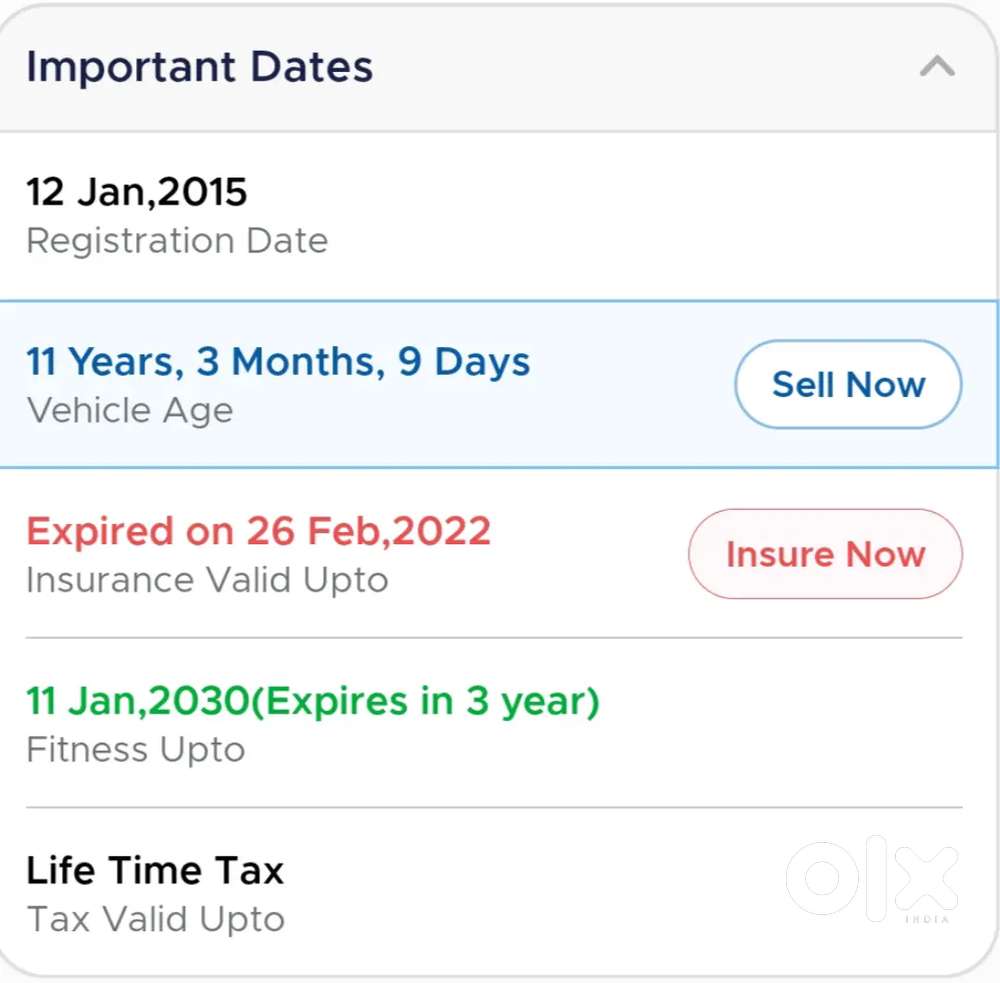This screenshot has width=1000, height=983.
Task: Select the Insurance Valid Upto label
Action: click(x=207, y=581)
